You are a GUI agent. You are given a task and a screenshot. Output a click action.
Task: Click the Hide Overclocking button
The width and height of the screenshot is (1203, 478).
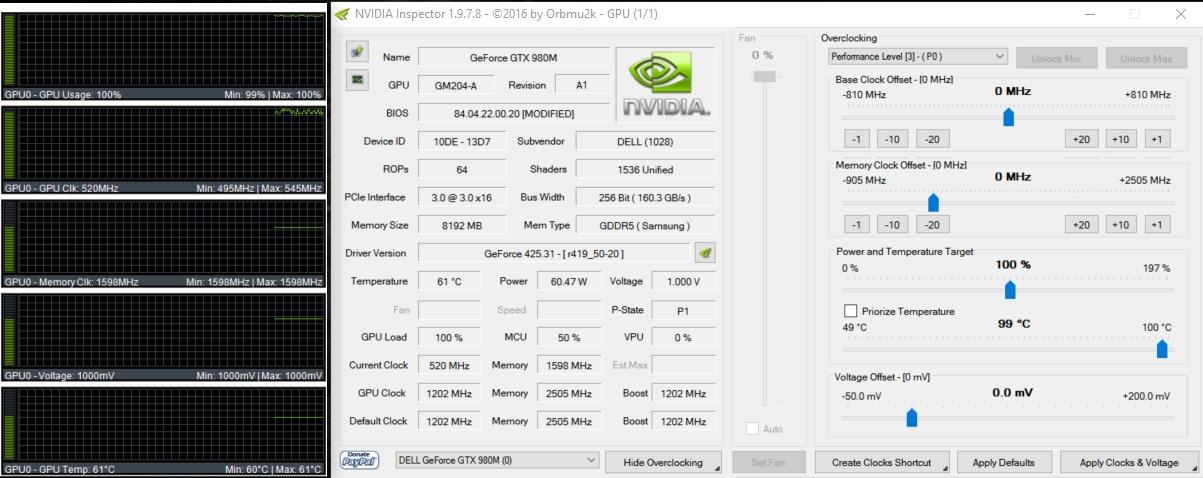point(663,462)
